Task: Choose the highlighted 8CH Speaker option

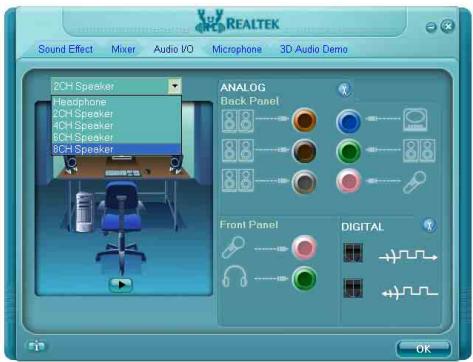Action: (x=116, y=149)
